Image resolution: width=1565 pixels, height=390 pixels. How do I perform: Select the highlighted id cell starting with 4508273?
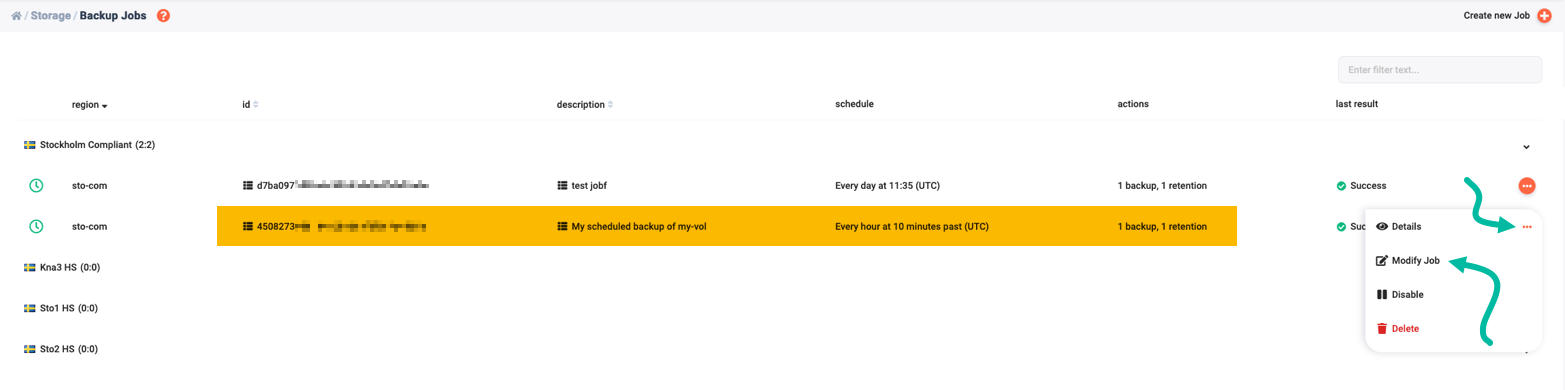coord(336,227)
